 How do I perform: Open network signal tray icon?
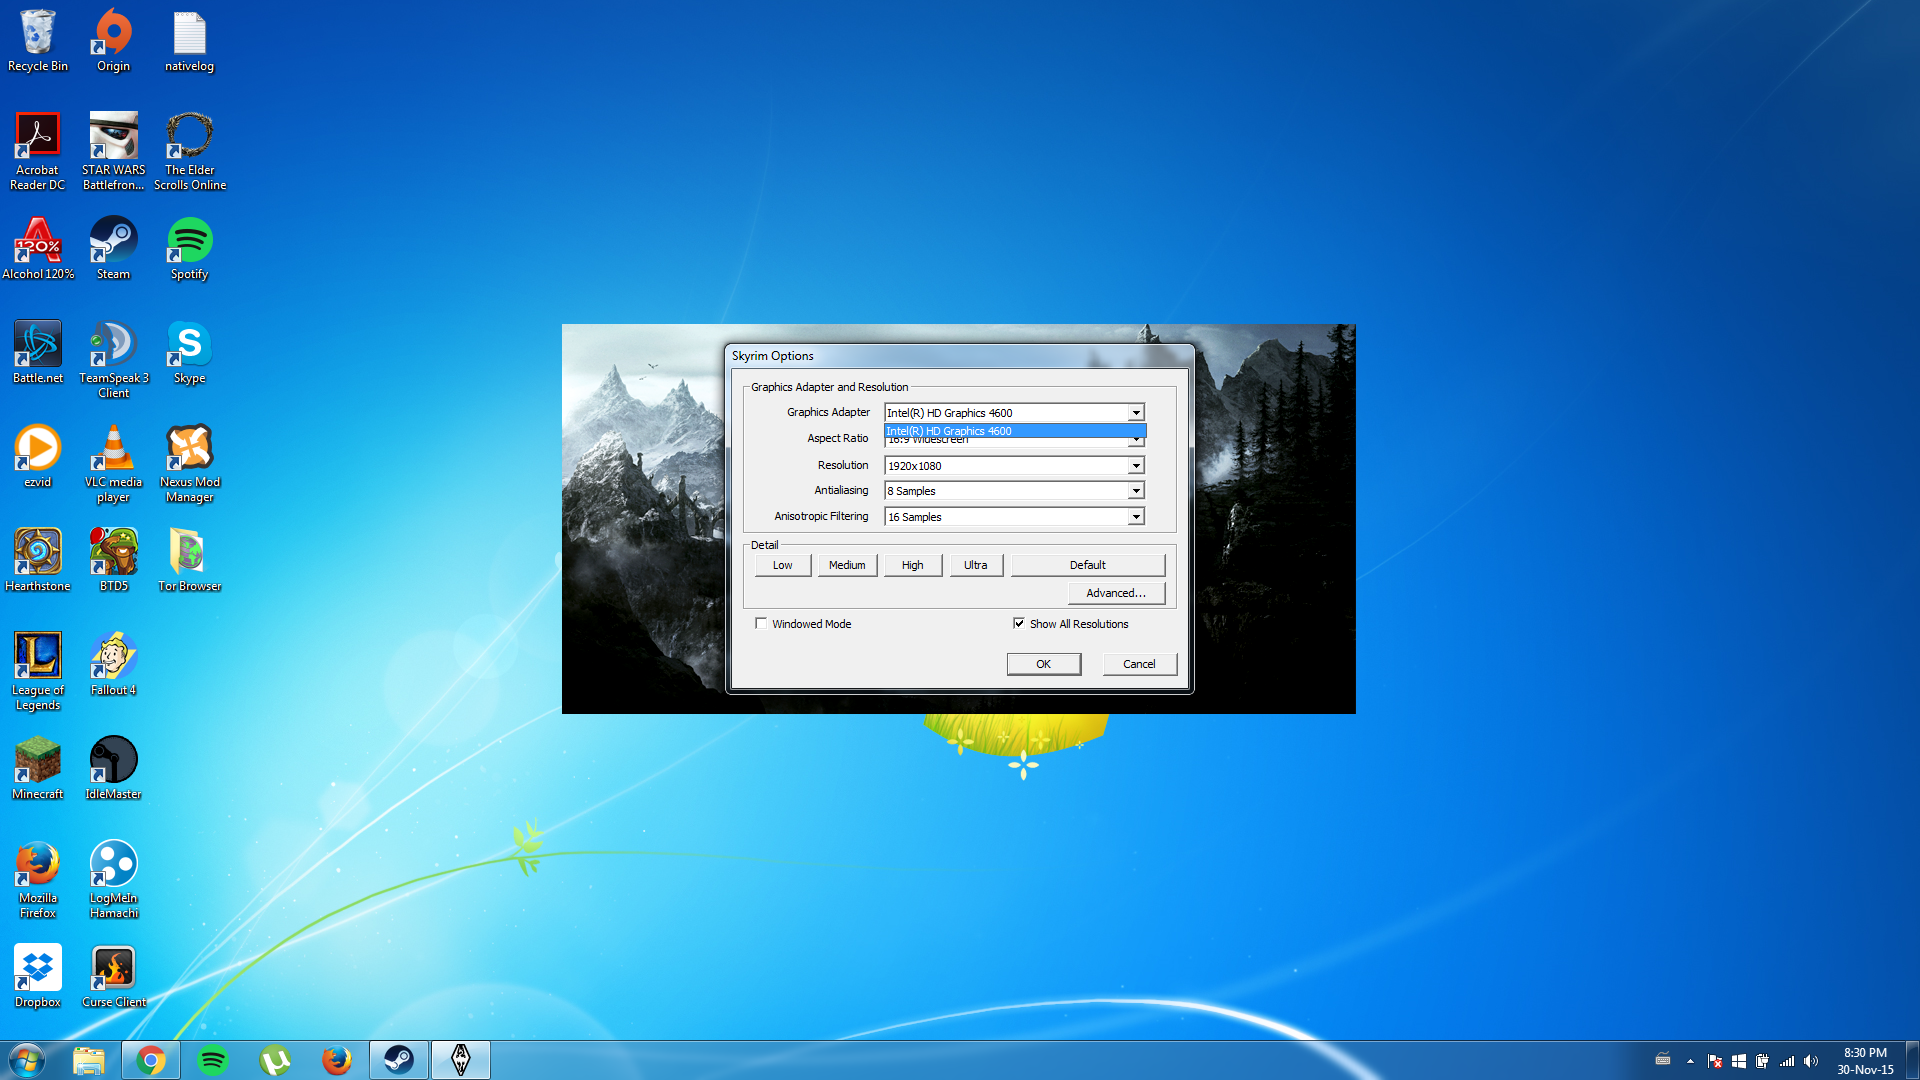[x=1787, y=1061]
